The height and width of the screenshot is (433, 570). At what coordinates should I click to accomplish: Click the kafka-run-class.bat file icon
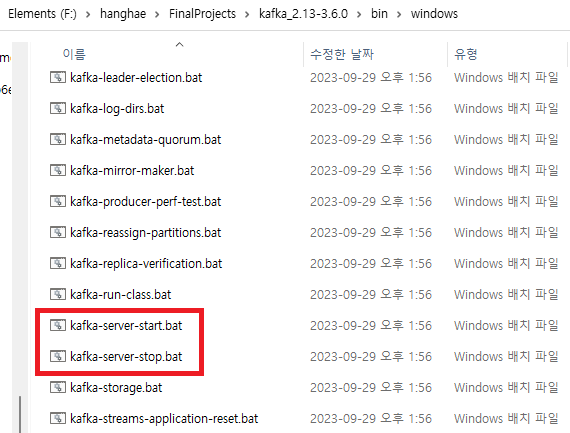click(x=58, y=294)
